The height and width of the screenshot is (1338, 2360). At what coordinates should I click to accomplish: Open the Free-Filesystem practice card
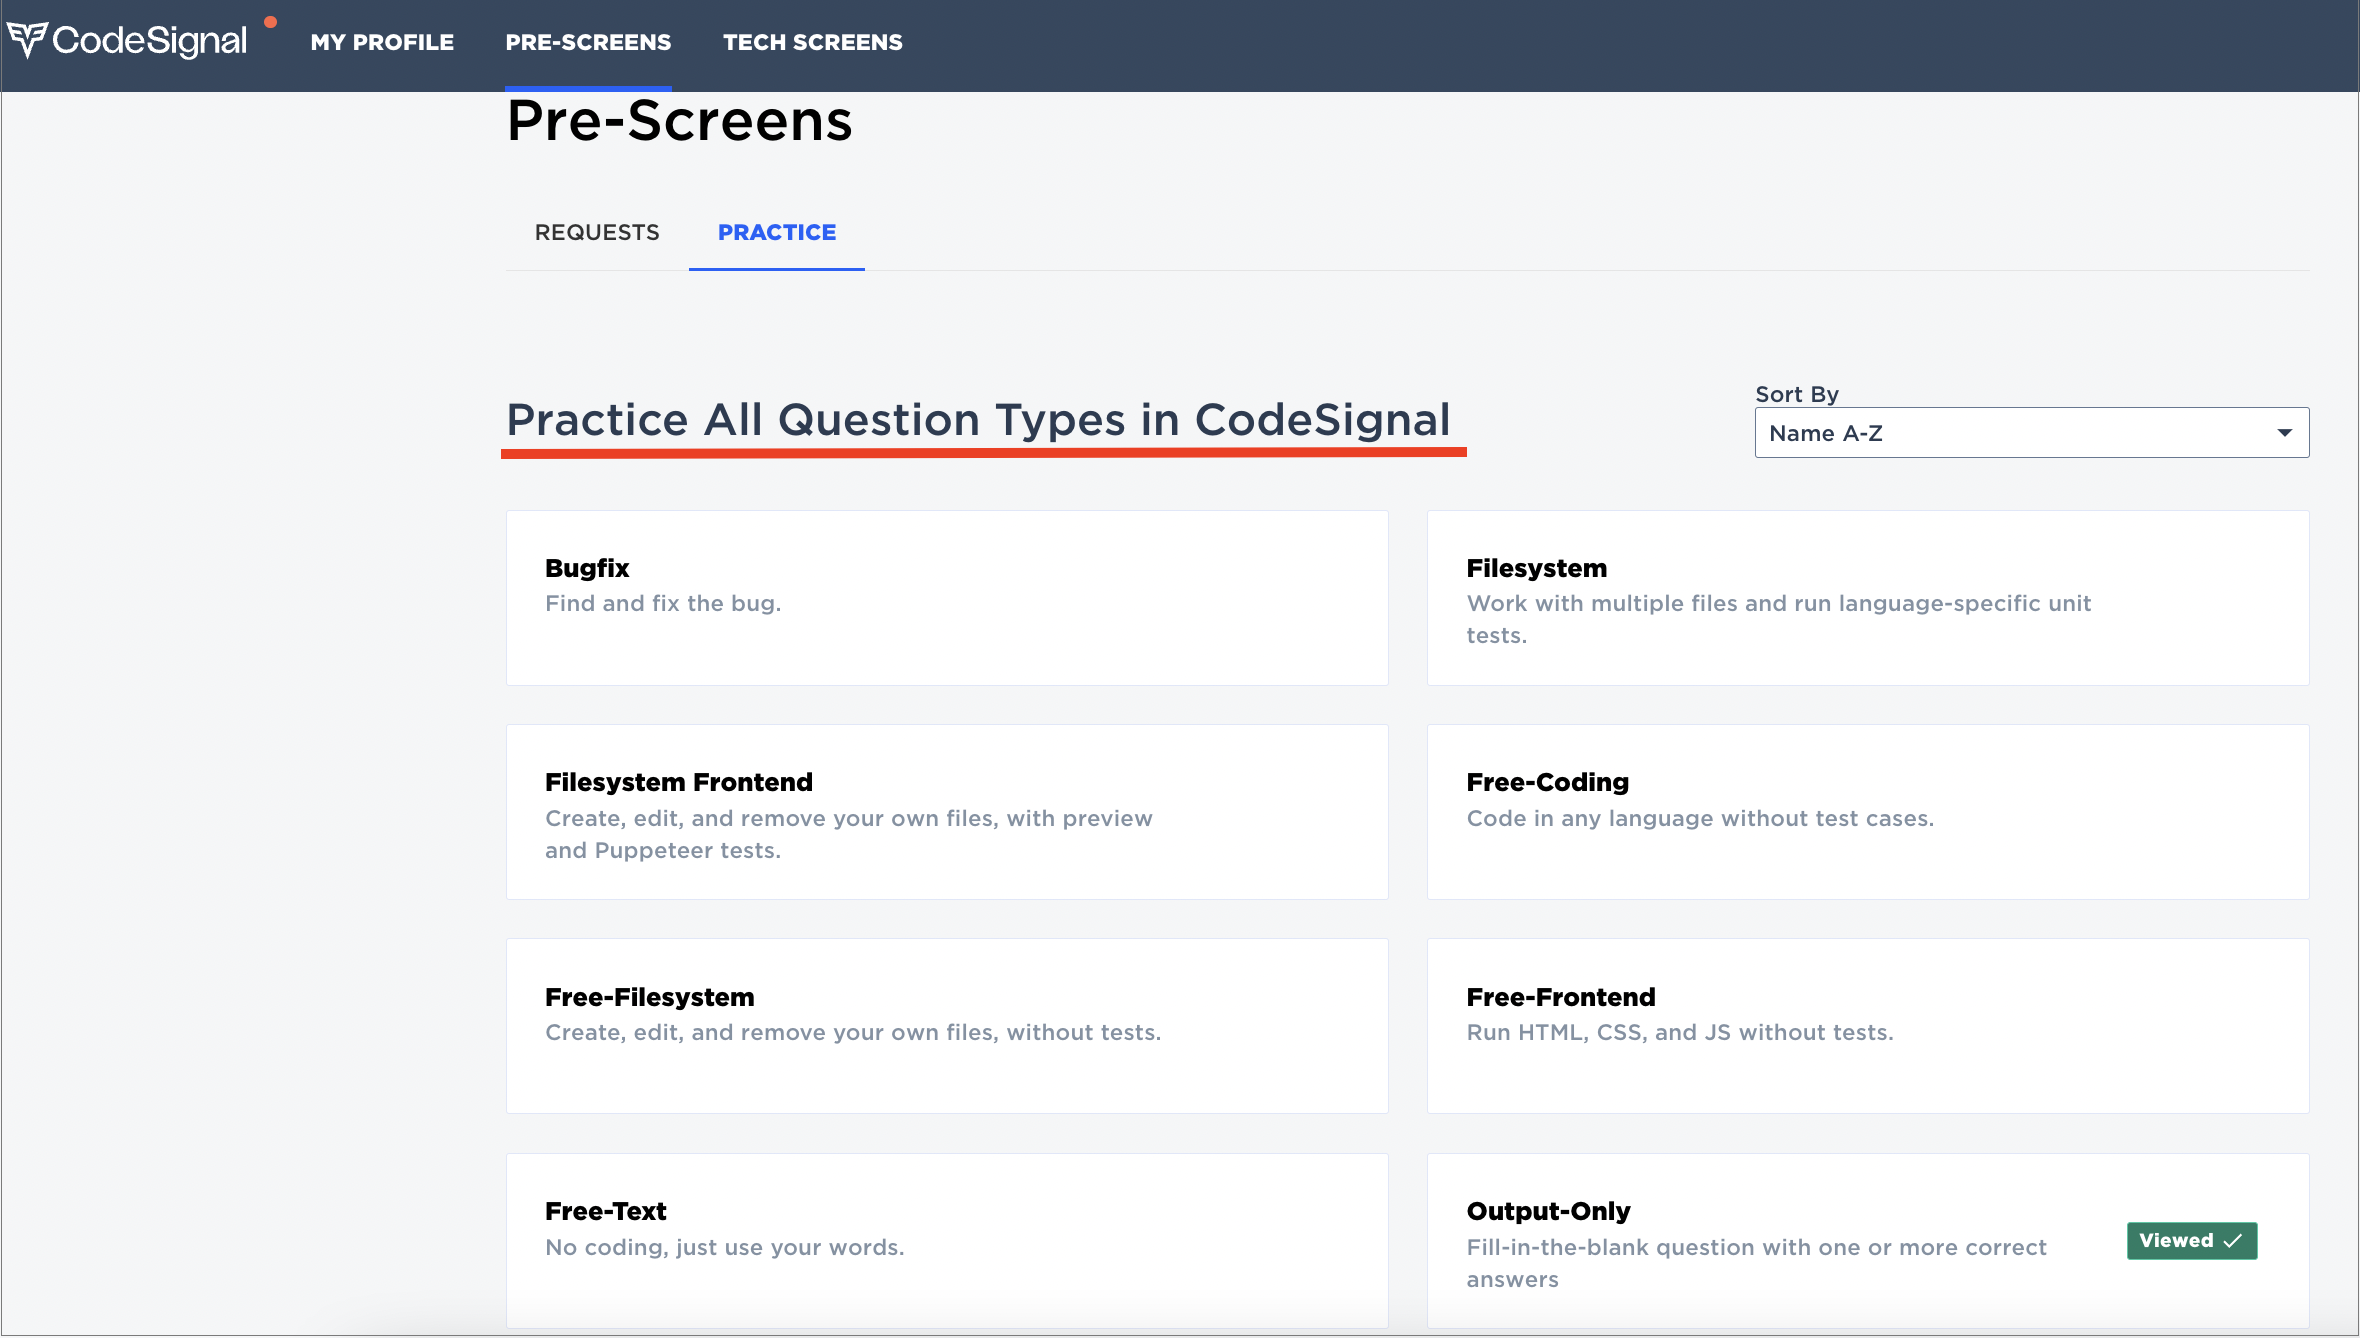[x=946, y=1025]
